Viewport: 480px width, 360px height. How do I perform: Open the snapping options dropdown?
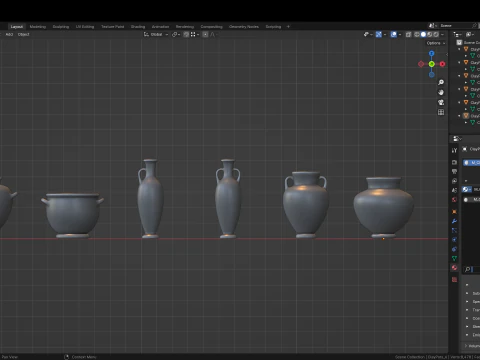(195, 34)
